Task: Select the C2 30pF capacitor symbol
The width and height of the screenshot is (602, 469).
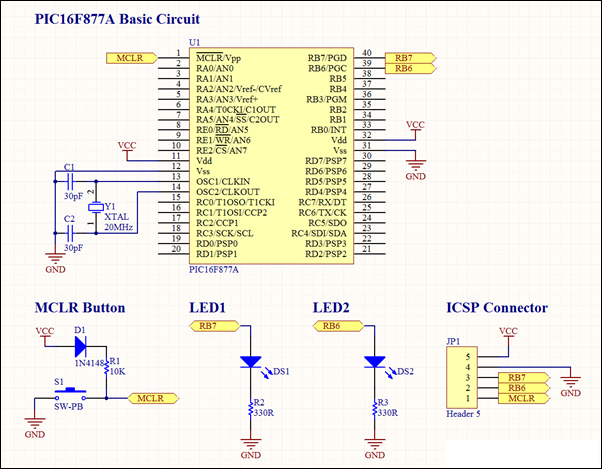Action: point(70,233)
